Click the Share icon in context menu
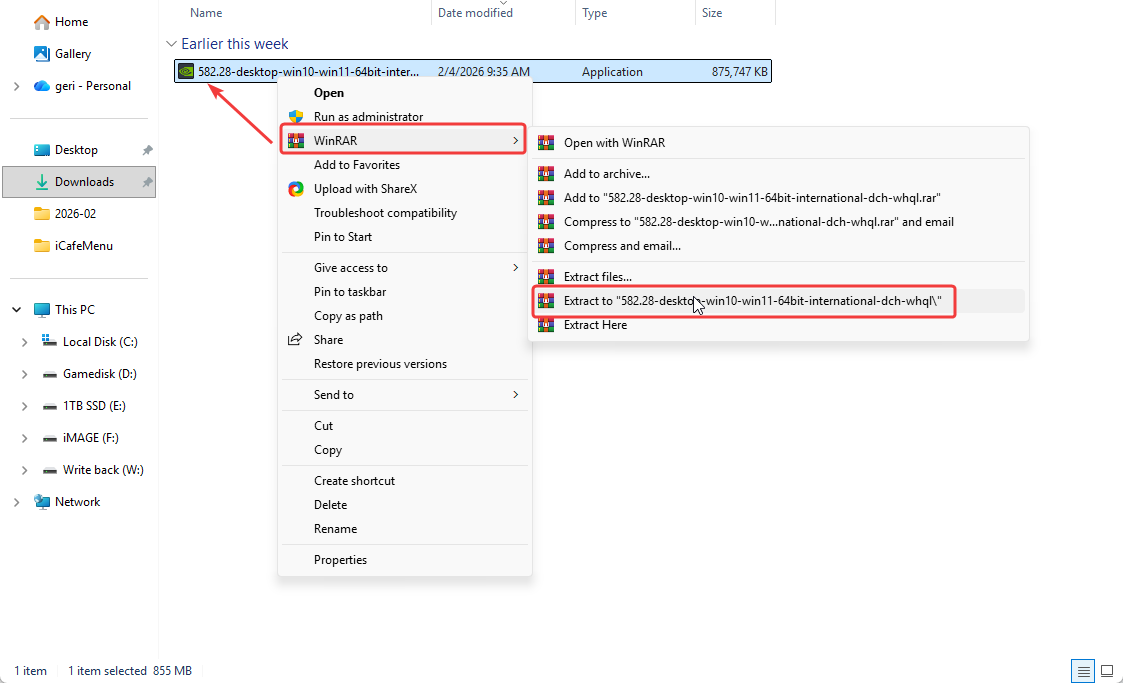This screenshot has height=683, width=1123. click(296, 340)
